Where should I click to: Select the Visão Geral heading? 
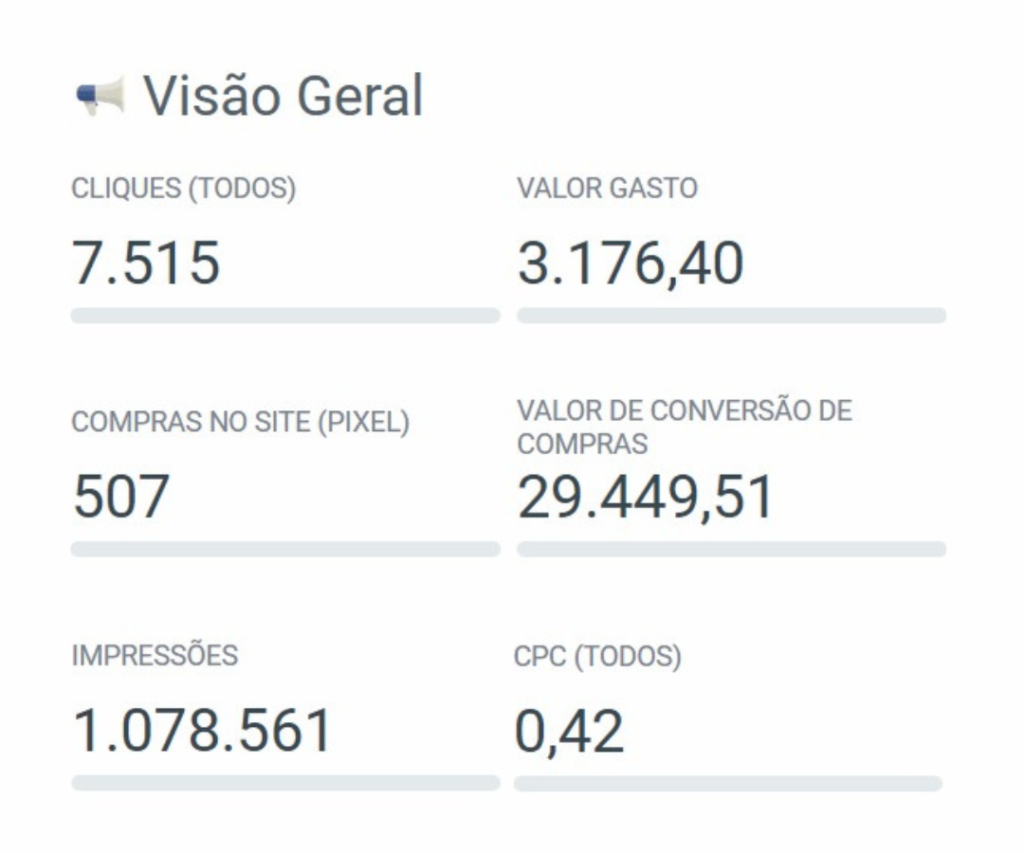click(283, 96)
